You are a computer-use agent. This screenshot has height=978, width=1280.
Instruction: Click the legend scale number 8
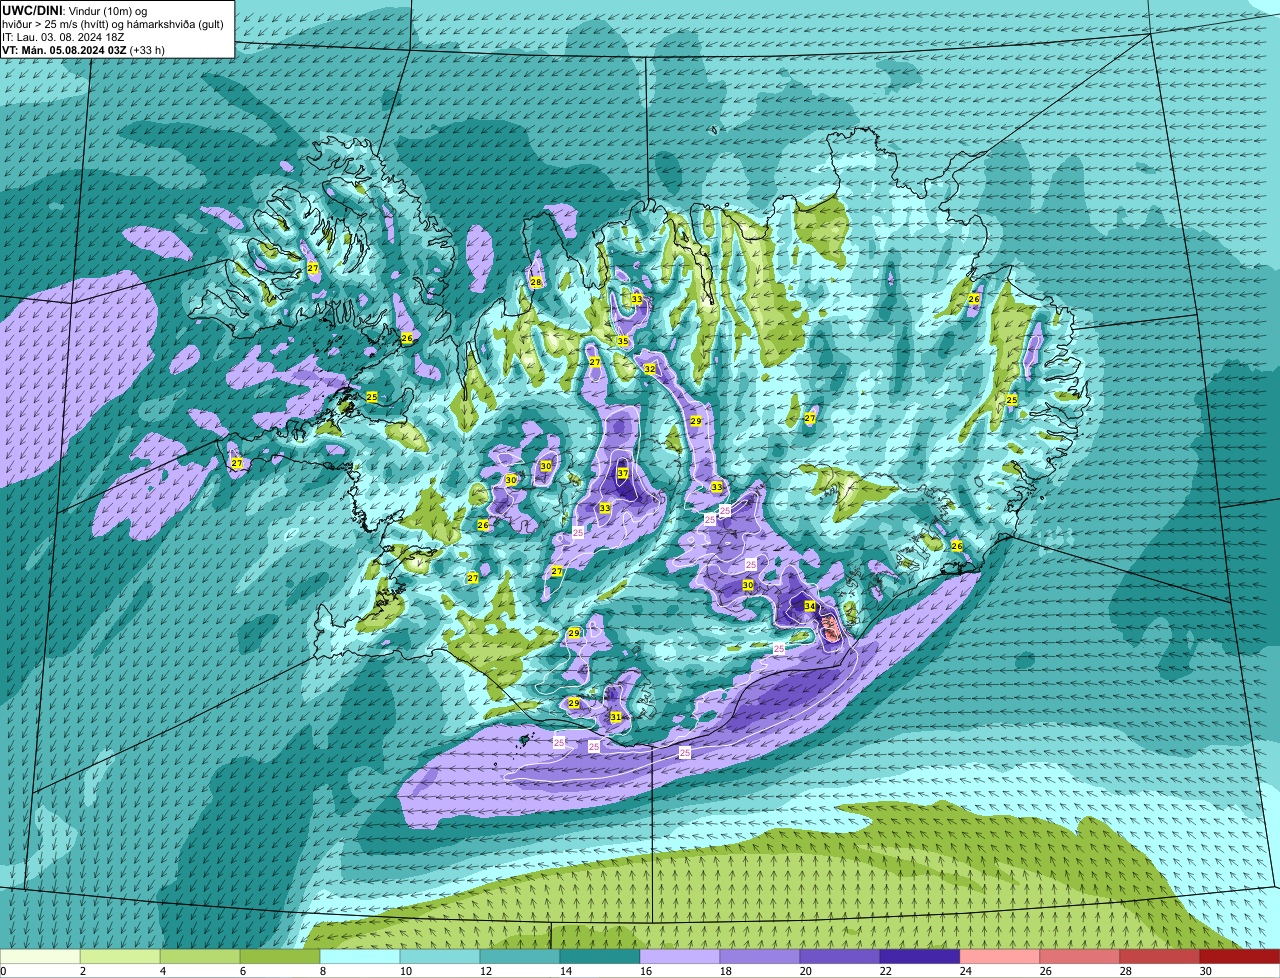tap(322, 971)
